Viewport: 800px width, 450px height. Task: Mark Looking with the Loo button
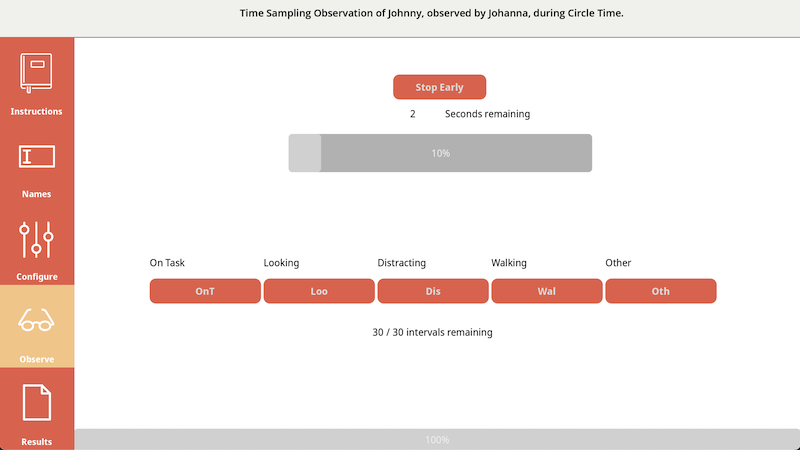pos(319,291)
